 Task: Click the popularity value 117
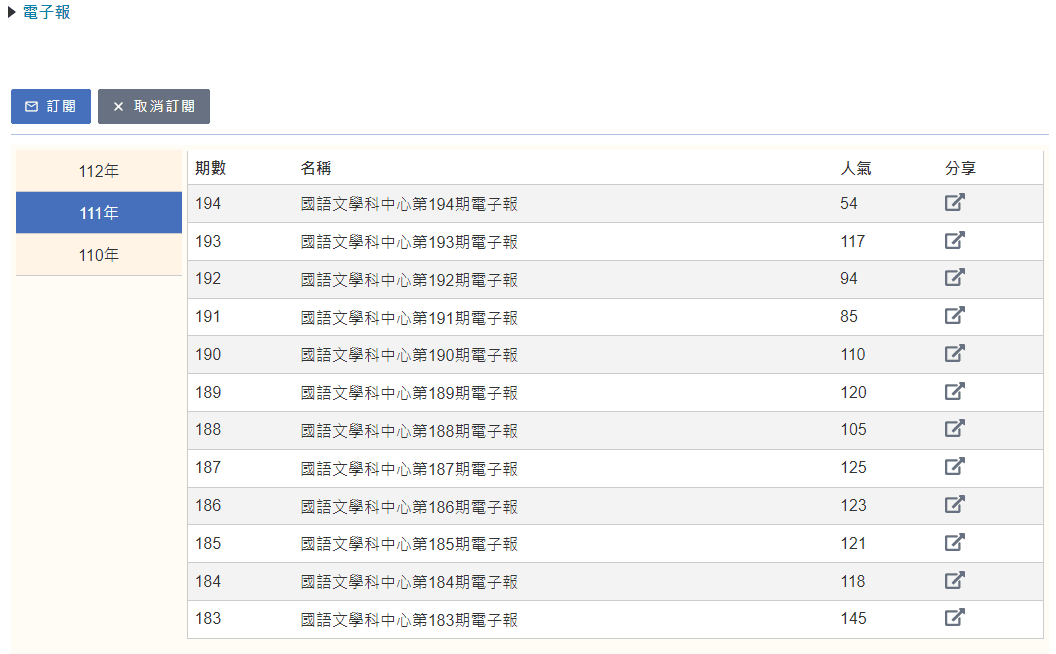pyautogui.click(x=853, y=241)
